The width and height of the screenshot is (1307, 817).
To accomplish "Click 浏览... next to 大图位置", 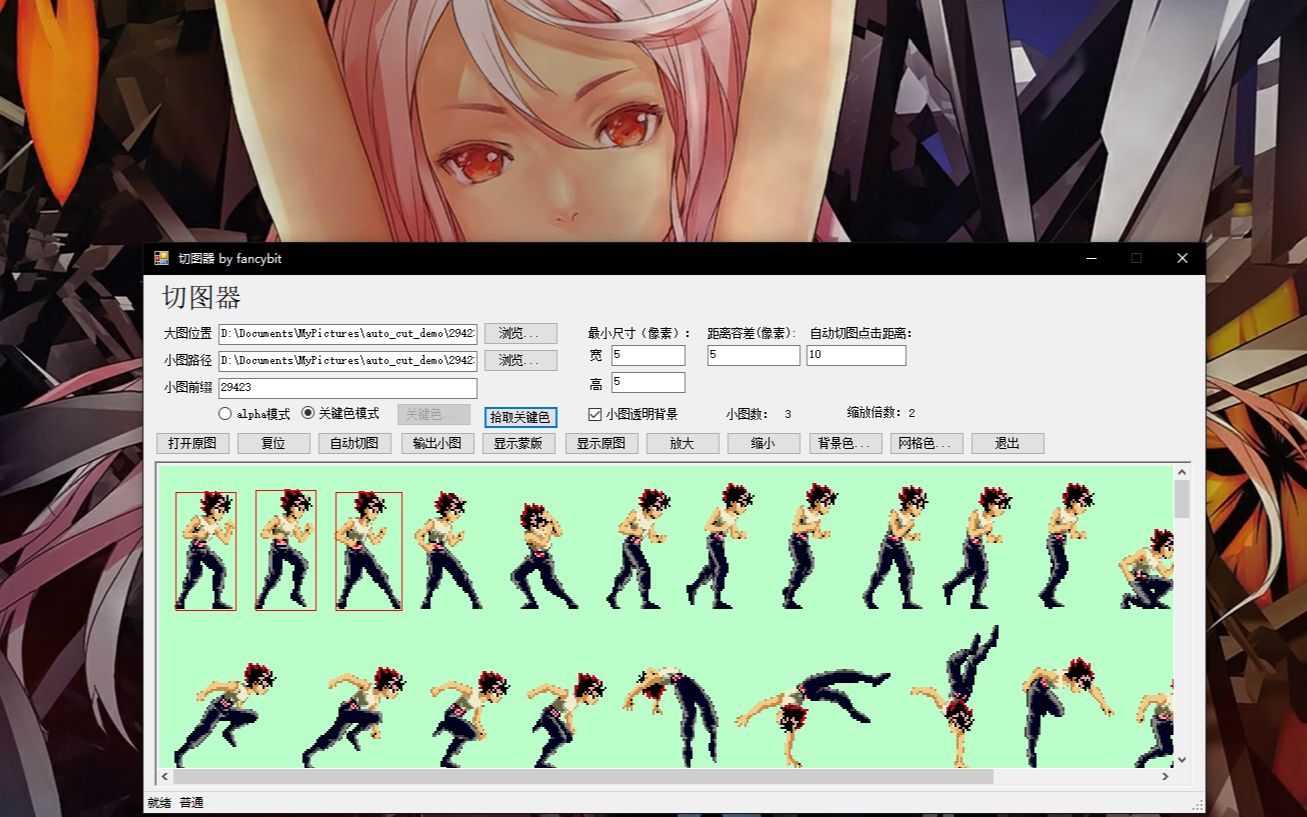I will point(521,333).
